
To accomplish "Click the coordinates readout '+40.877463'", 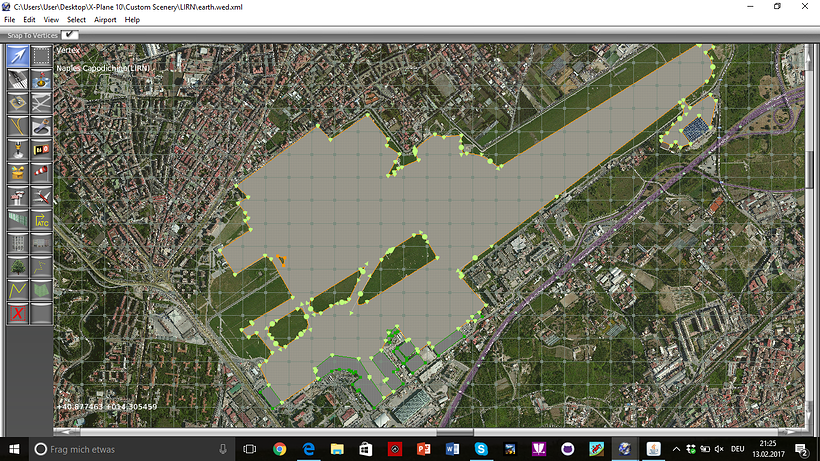I will pyautogui.click(x=80, y=407).
